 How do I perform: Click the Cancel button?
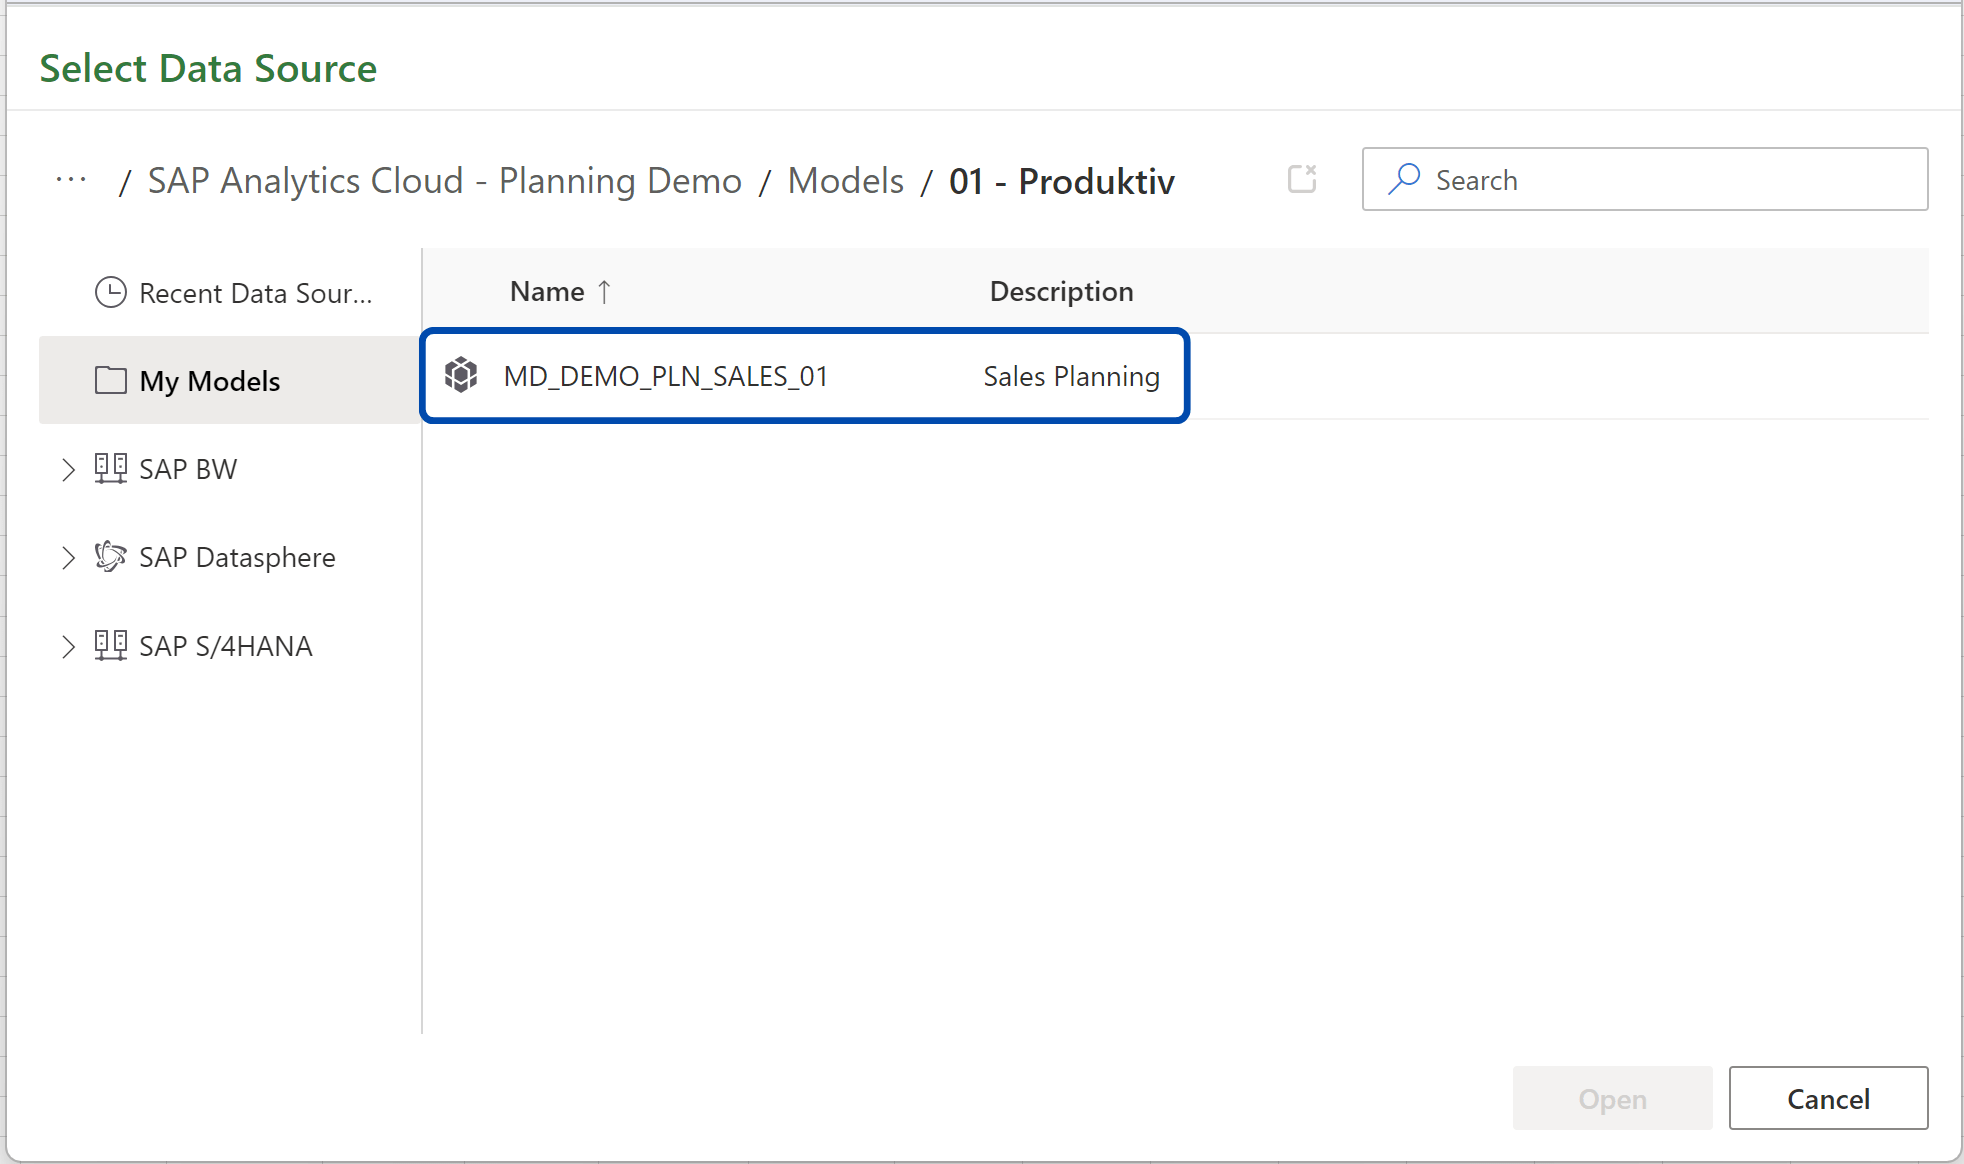[x=1828, y=1098]
